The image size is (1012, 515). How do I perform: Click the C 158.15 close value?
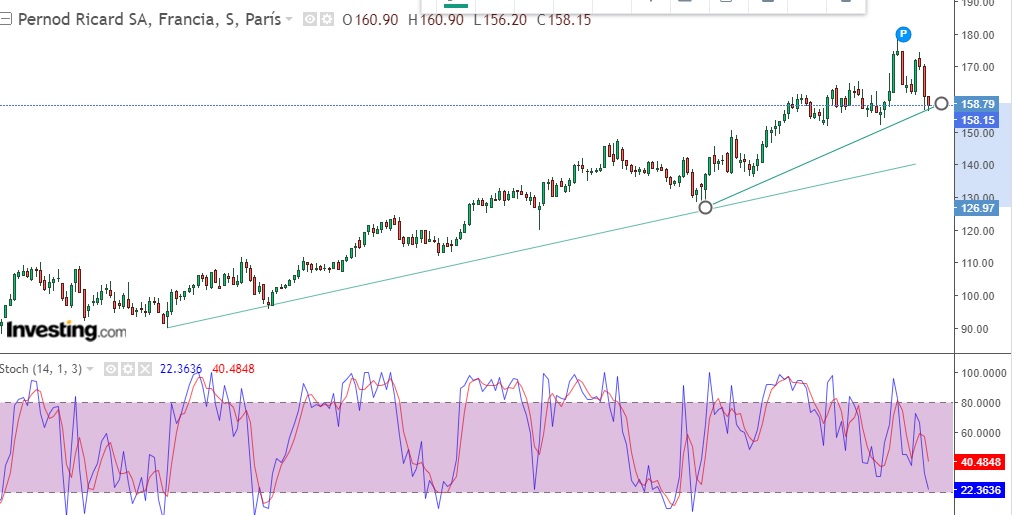tap(564, 20)
